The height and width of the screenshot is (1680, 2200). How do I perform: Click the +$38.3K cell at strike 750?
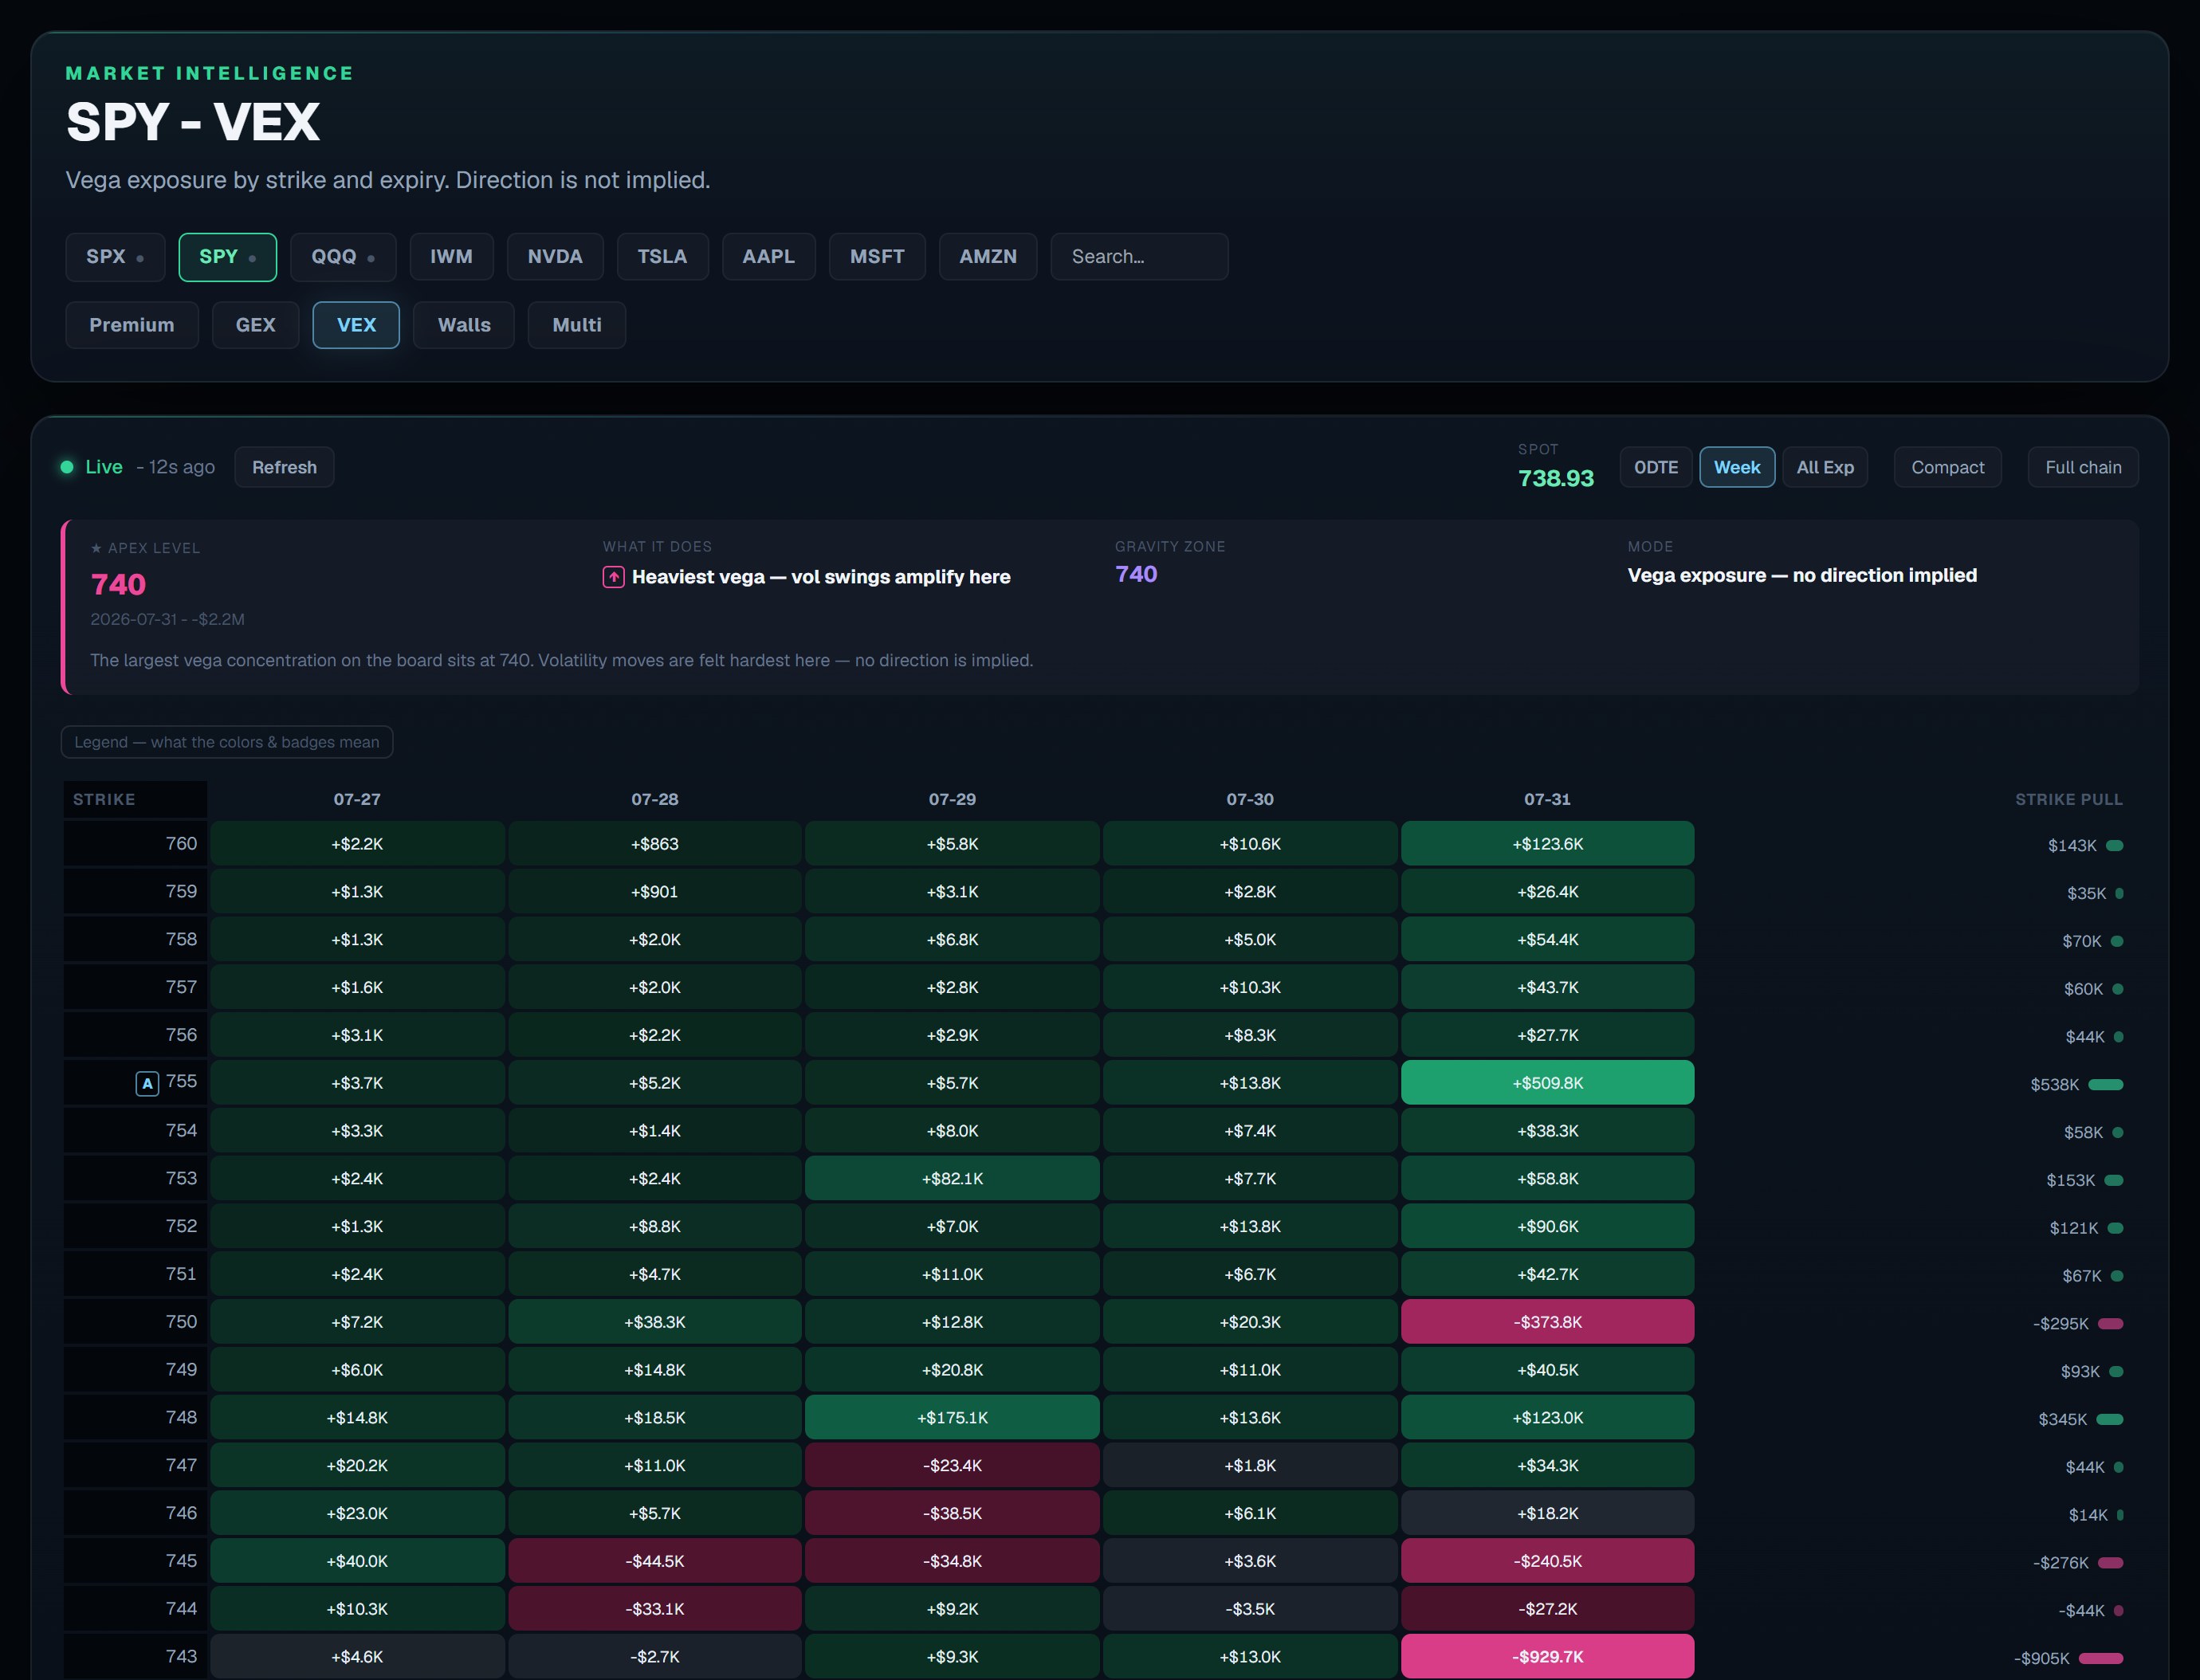[x=655, y=1322]
